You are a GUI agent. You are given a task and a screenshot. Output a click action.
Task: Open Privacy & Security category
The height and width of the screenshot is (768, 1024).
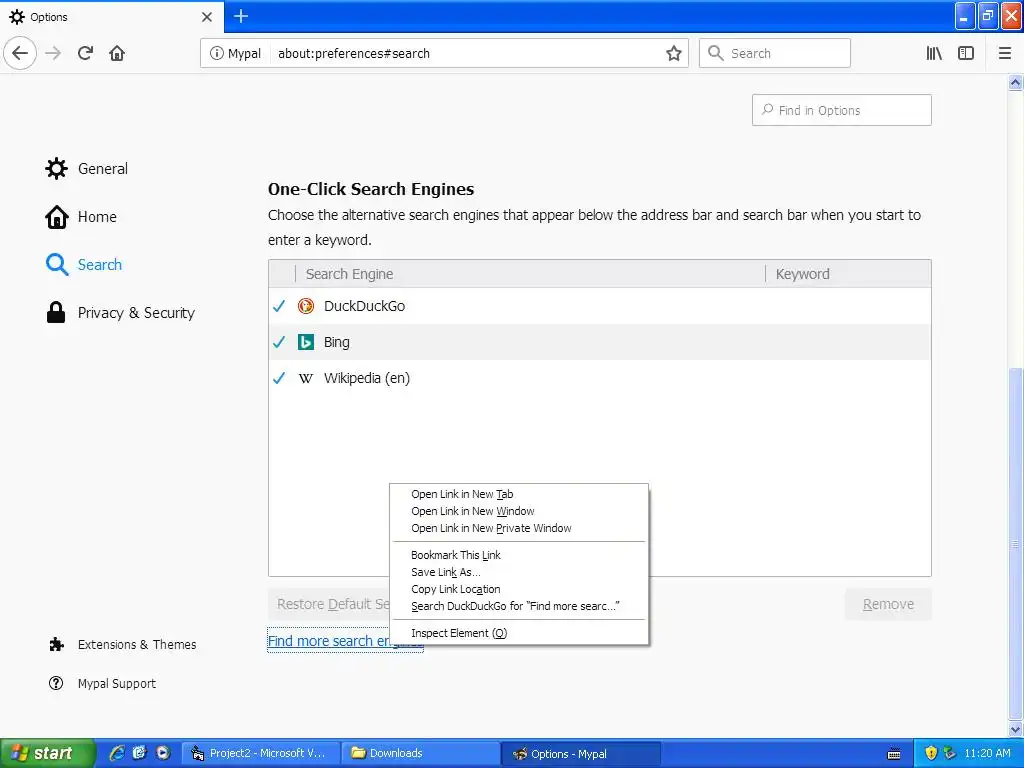(x=120, y=313)
